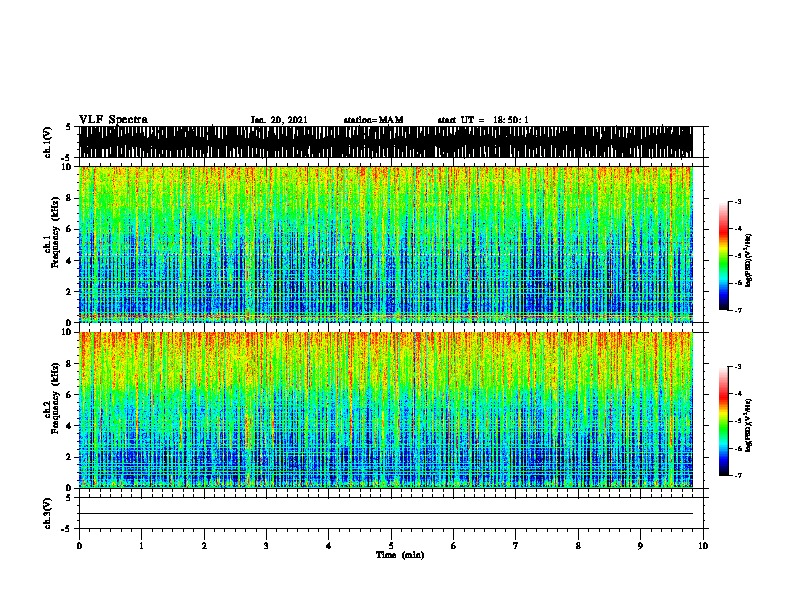Click the ch.1 color scale bar
Viewport: 792px width, 612px height.
coord(724,256)
